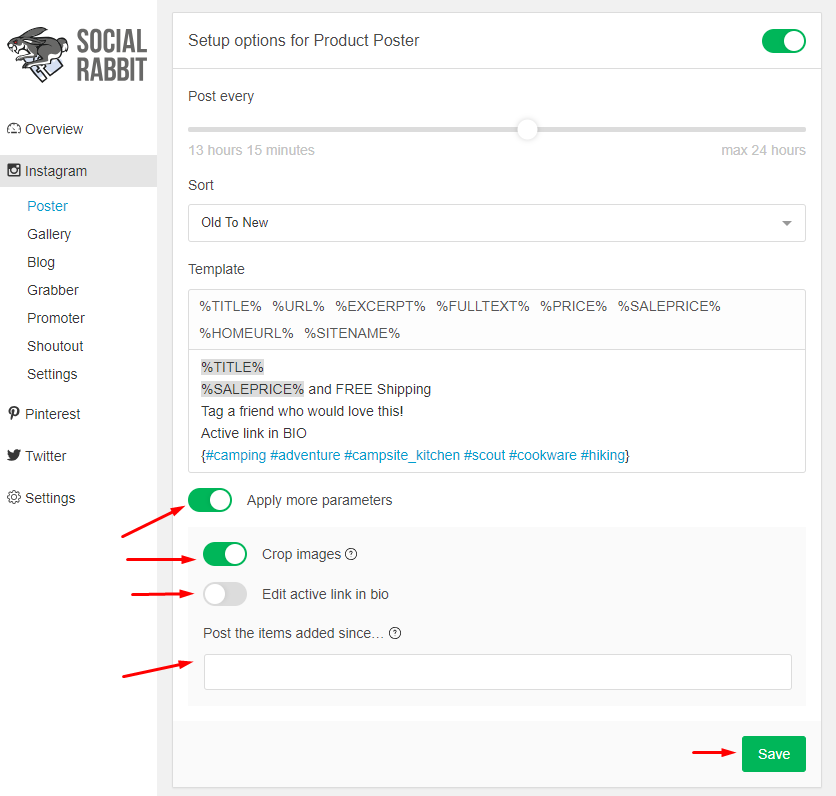Click the Twitter bird icon
The image size is (836, 796).
coord(14,455)
